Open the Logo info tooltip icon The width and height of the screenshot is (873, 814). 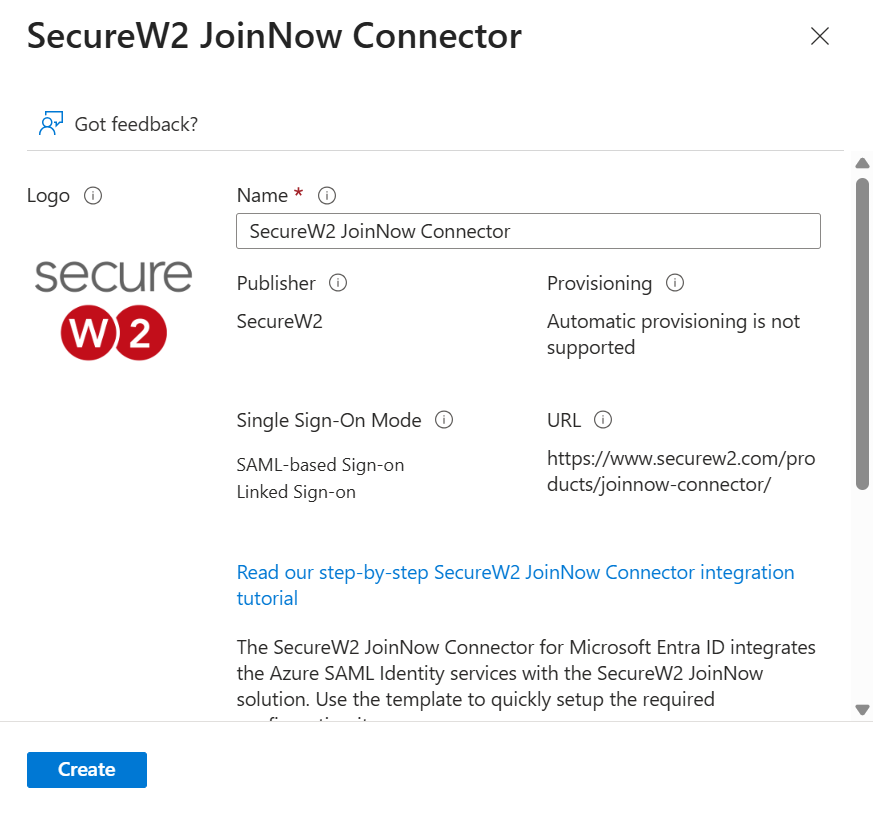93,195
